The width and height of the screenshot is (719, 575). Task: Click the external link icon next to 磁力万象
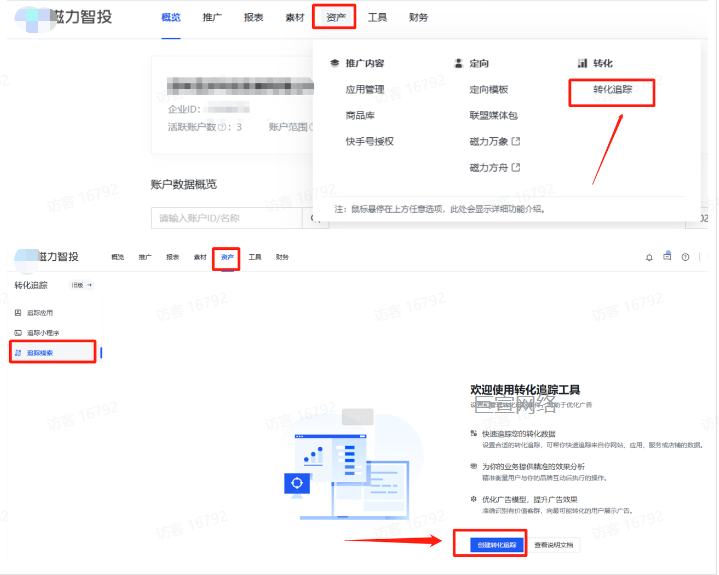[x=516, y=141]
